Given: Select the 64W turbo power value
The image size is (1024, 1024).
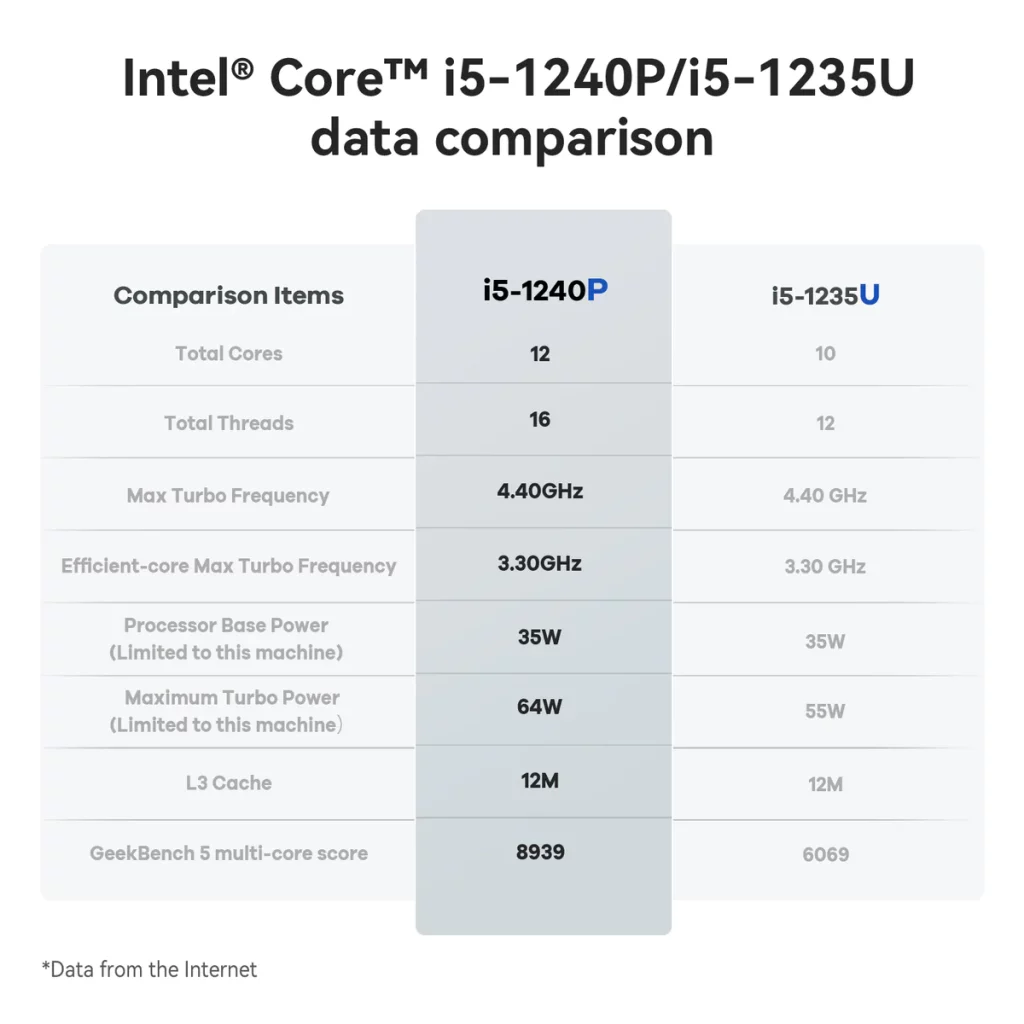Looking at the screenshot, I should (539, 707).
